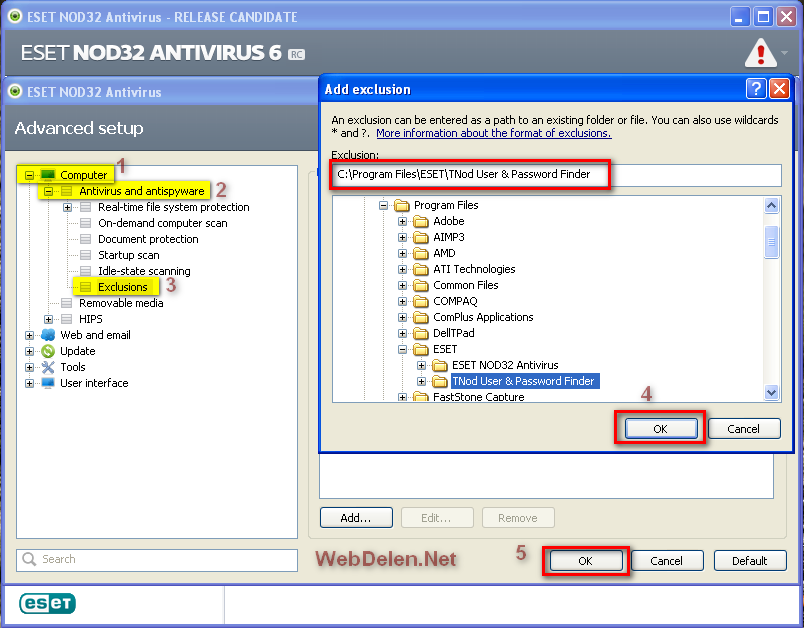Click the User interface monitor icon
The height and width of the screenshot is (628, 804).
(x=48, y=383)
